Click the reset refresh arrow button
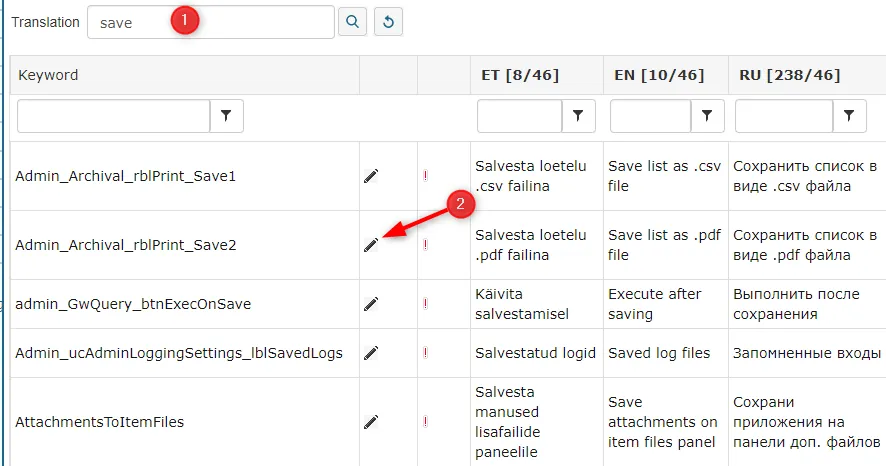The width and height of the screenshot is (886, 466). (388, 22)
